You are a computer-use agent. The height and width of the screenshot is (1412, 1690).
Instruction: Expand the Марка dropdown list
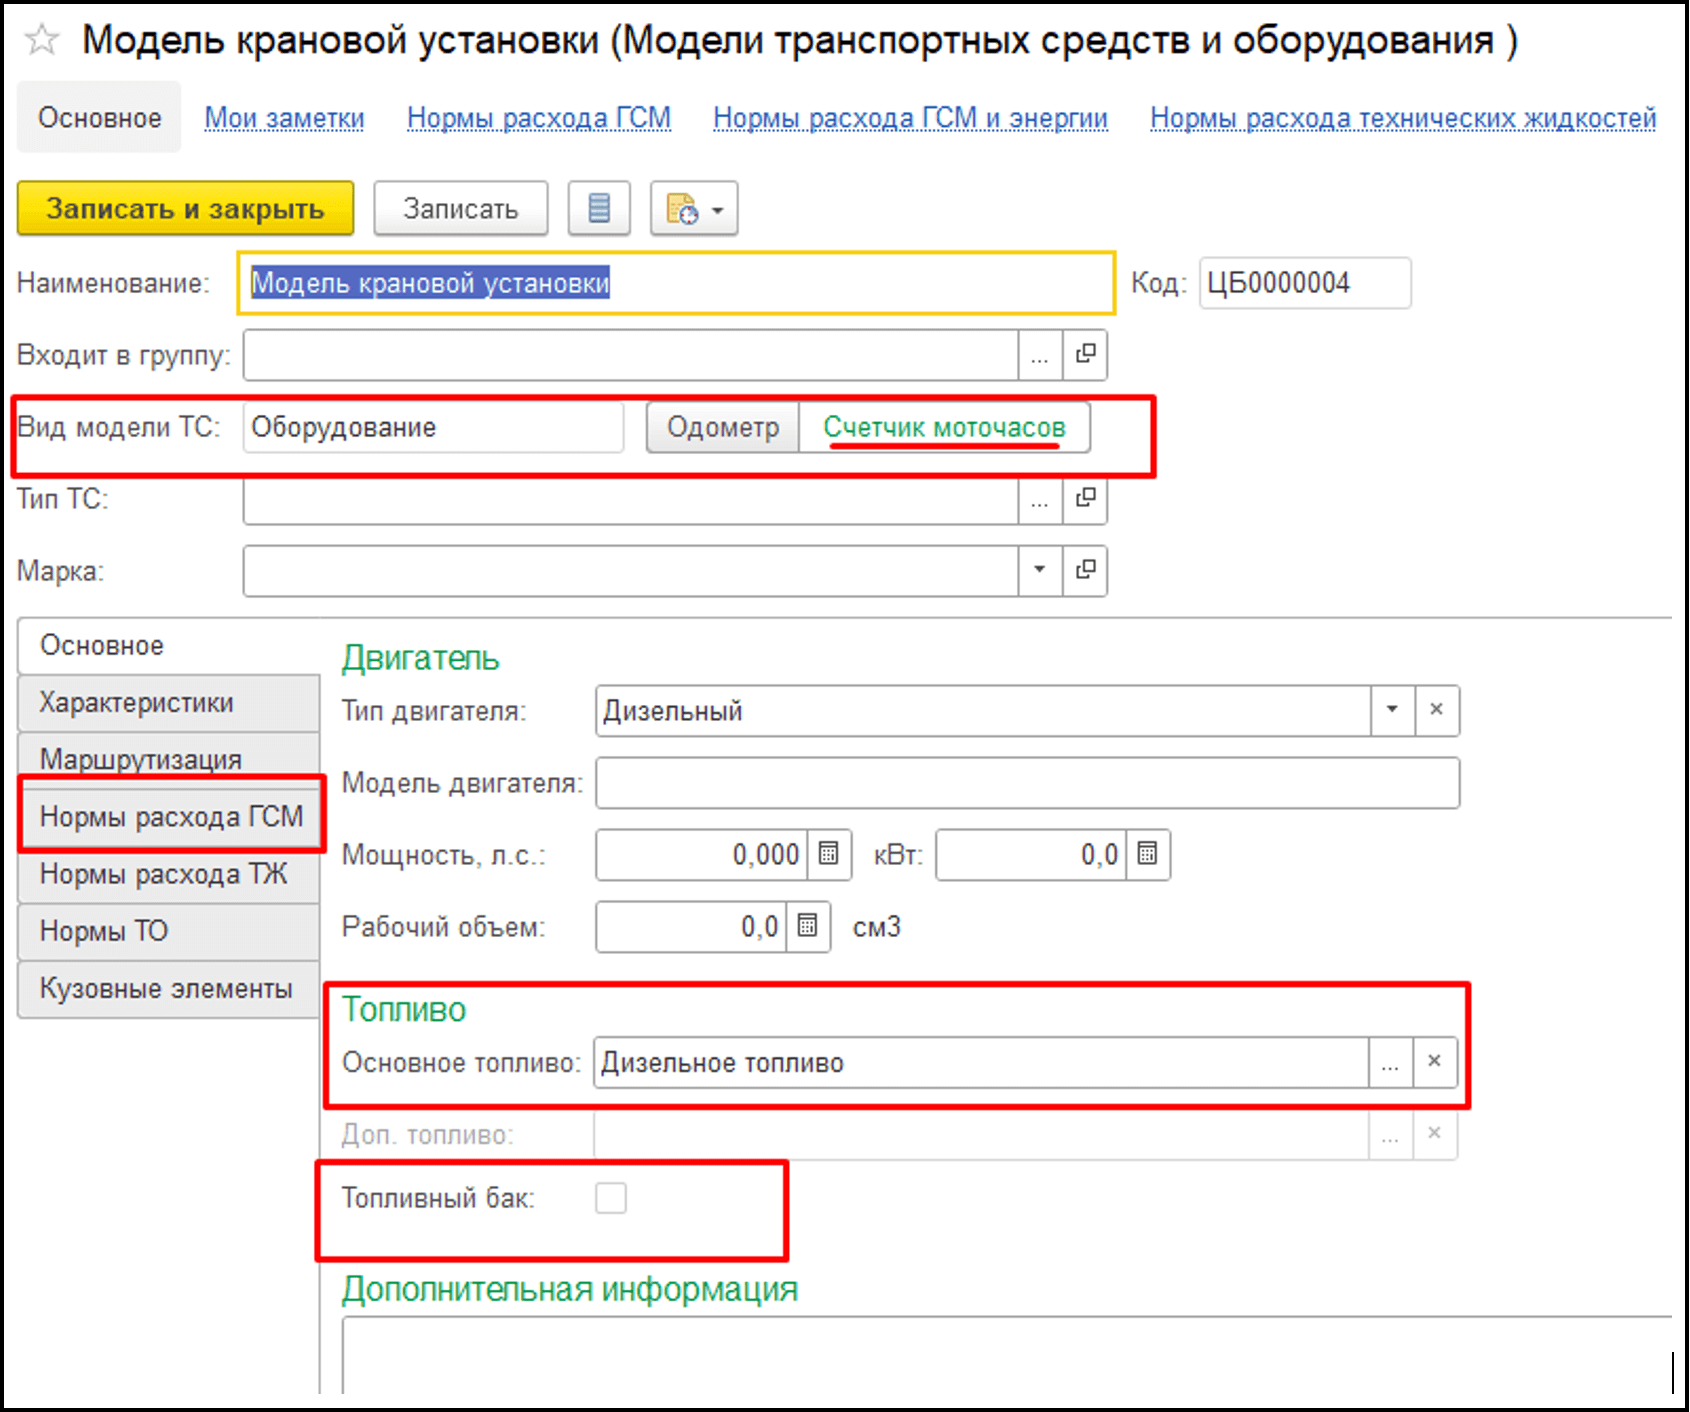1040,570
